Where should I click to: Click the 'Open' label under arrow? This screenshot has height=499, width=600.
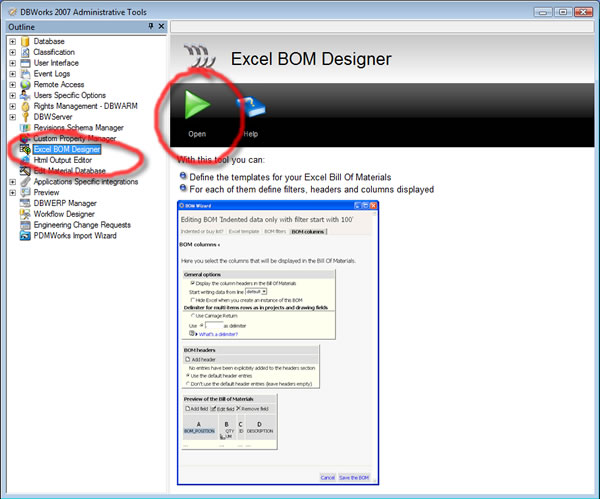(x=197, y=134)
